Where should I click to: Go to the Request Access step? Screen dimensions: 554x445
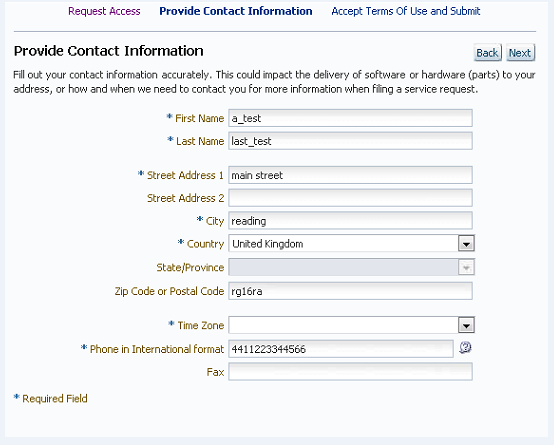point(104,11)
